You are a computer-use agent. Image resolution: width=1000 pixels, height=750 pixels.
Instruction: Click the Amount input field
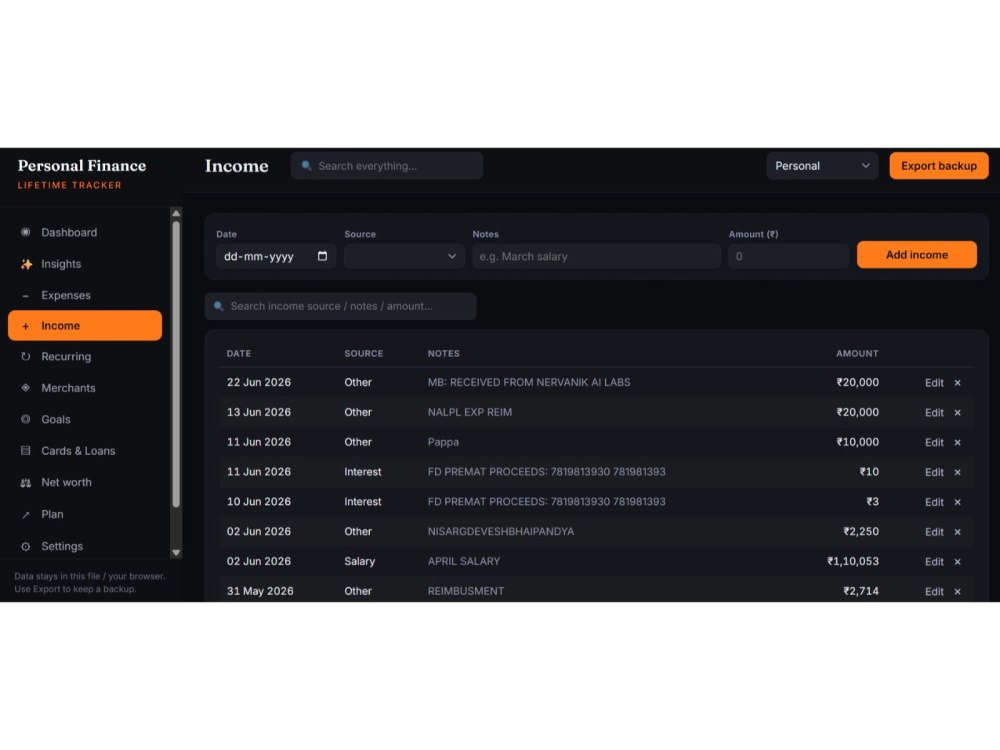coord(789,256)
